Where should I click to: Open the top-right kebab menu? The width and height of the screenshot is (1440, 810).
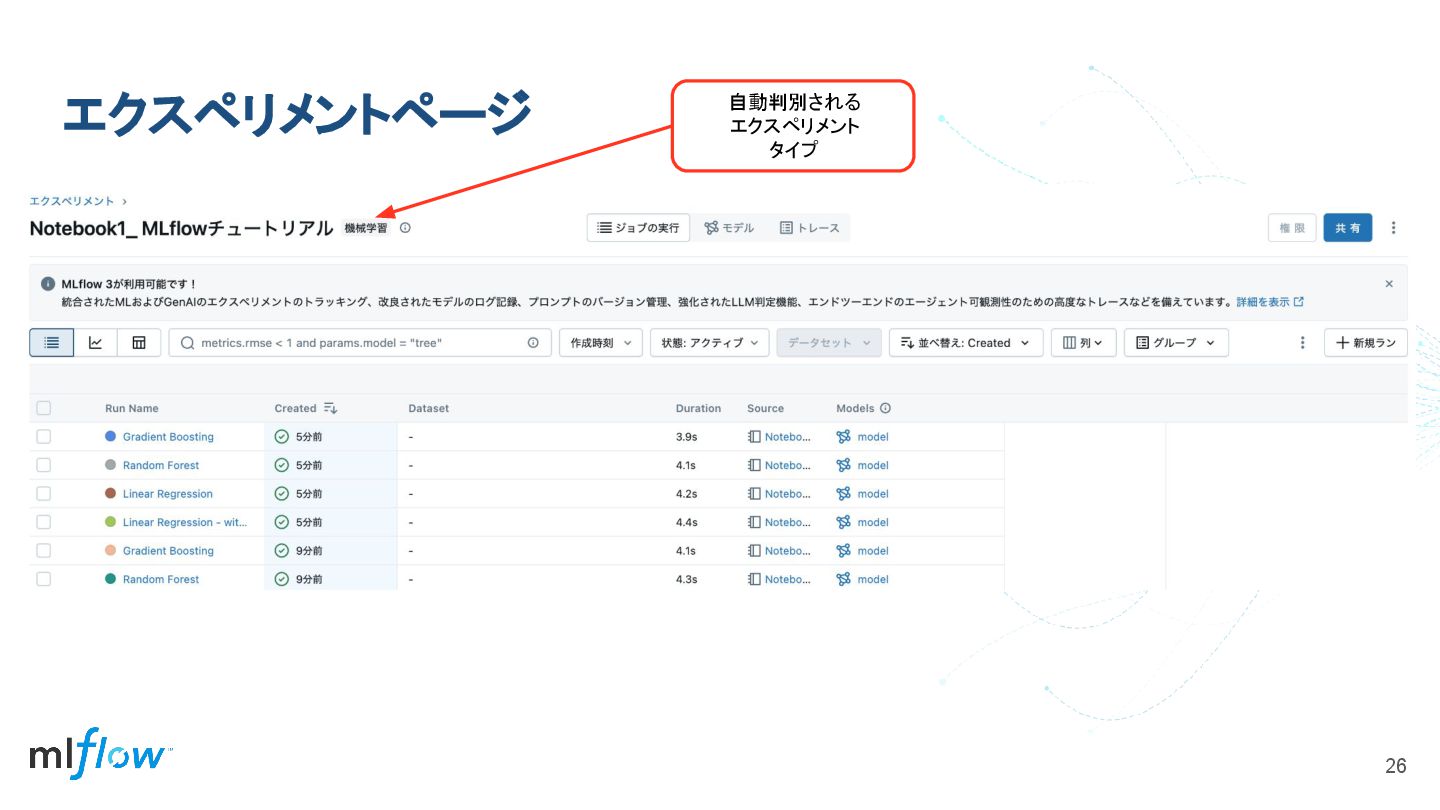pos(1394,228)
